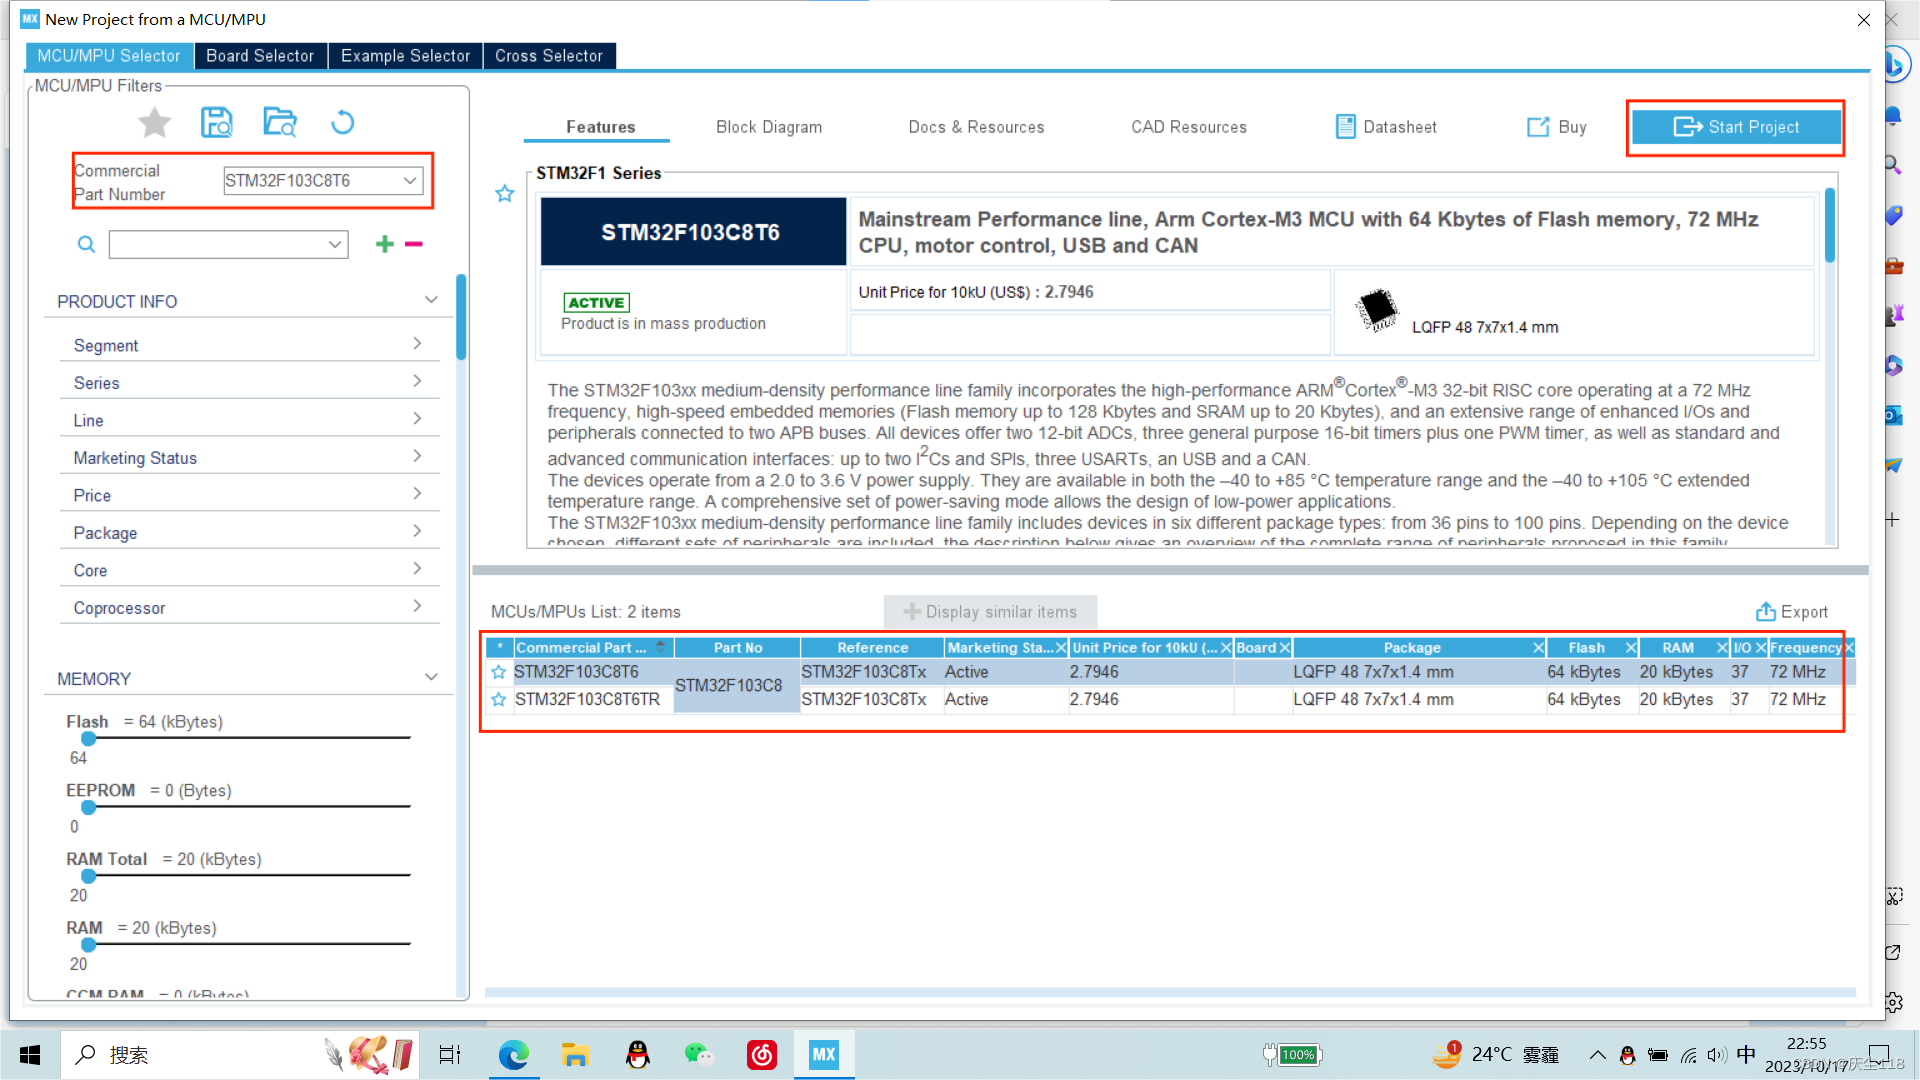
Task: Click the Buy link
Action: [x=1557, y=127]
